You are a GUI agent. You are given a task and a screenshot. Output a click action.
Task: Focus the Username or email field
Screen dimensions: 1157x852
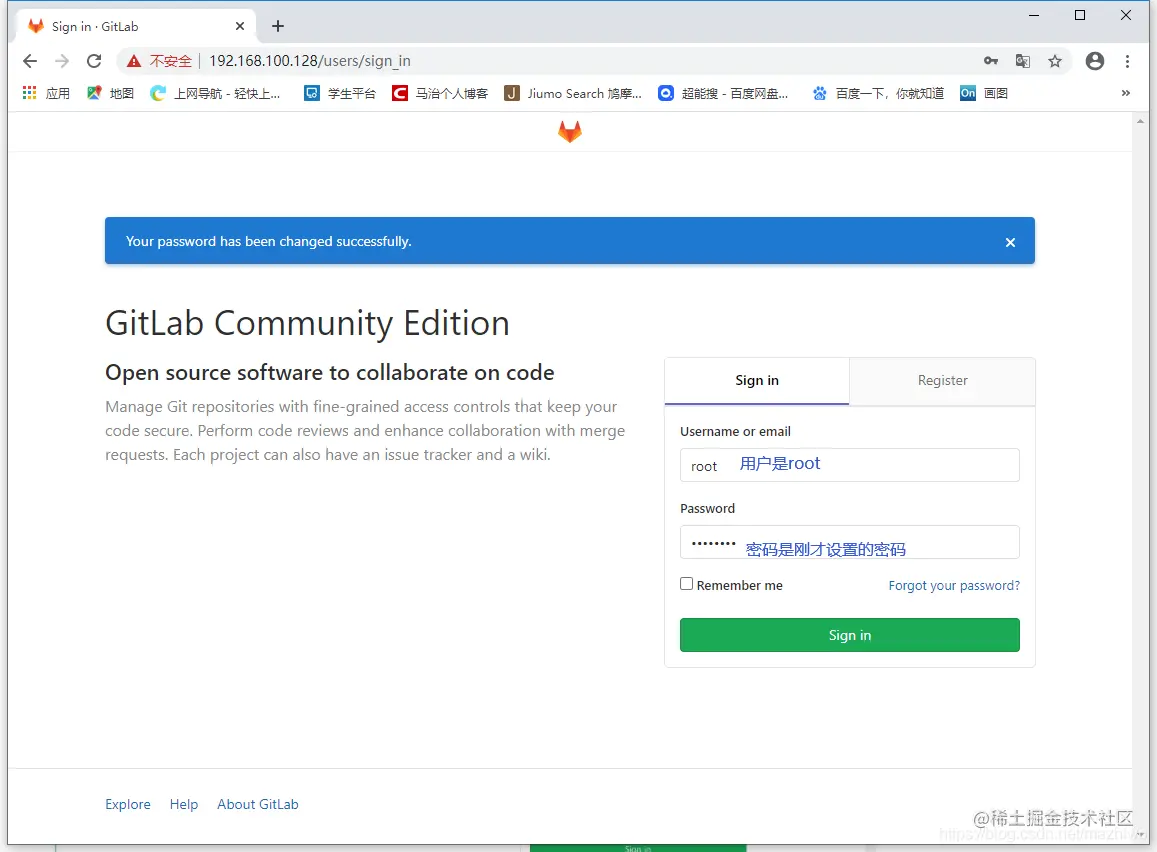pyautogui.click(x=849, y=465)
